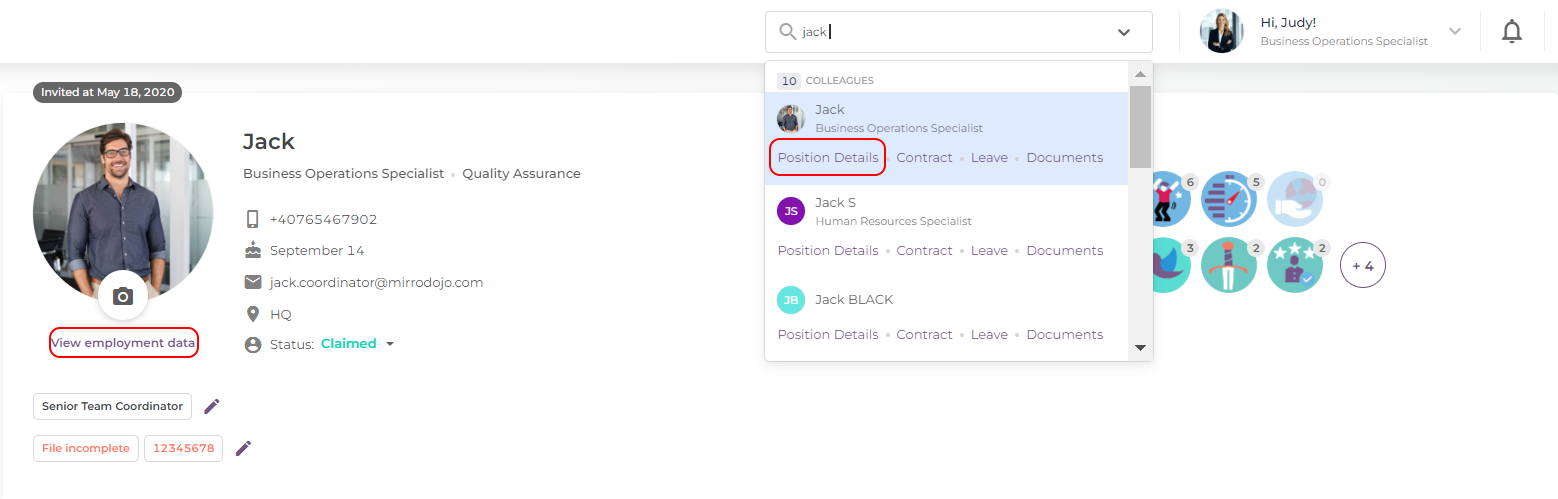Click the View employment data link

point(123,343)
